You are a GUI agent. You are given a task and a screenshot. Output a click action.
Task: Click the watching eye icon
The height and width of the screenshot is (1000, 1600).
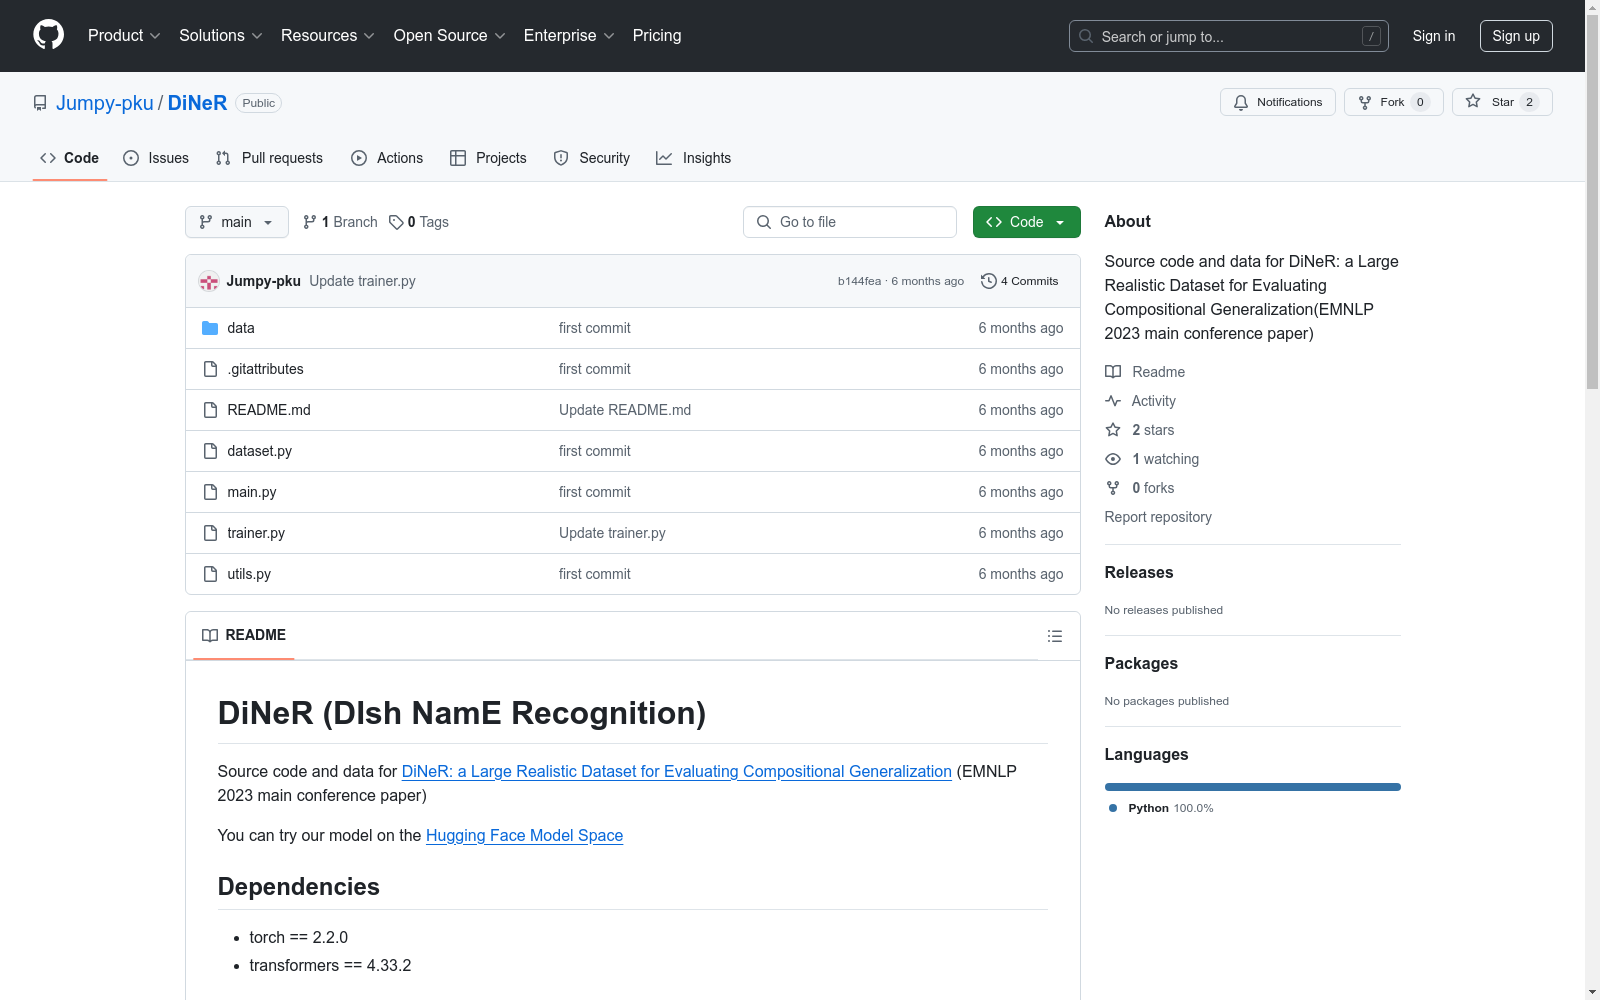coord(1113,459)
